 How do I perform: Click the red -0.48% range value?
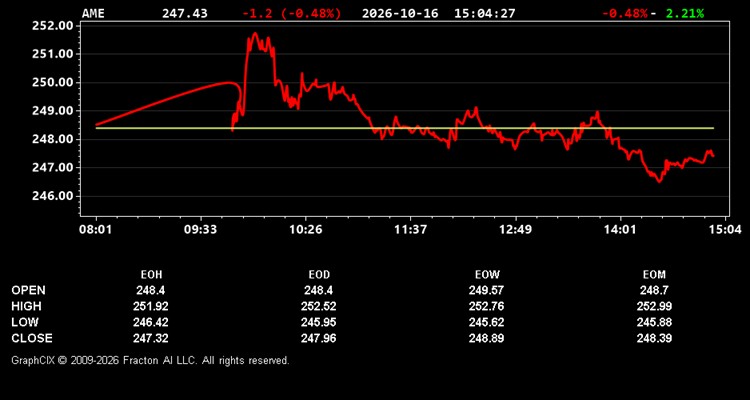click(624, 13)
